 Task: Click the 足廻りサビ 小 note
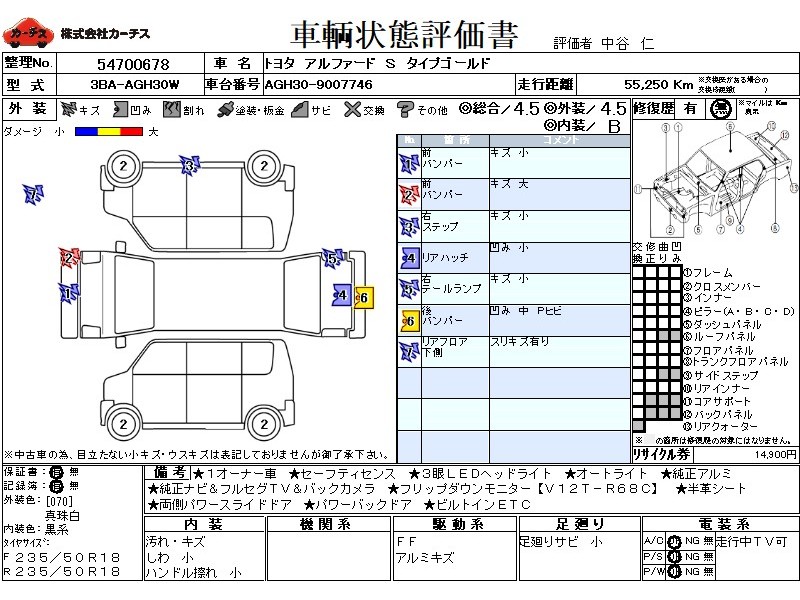[561, 541]
